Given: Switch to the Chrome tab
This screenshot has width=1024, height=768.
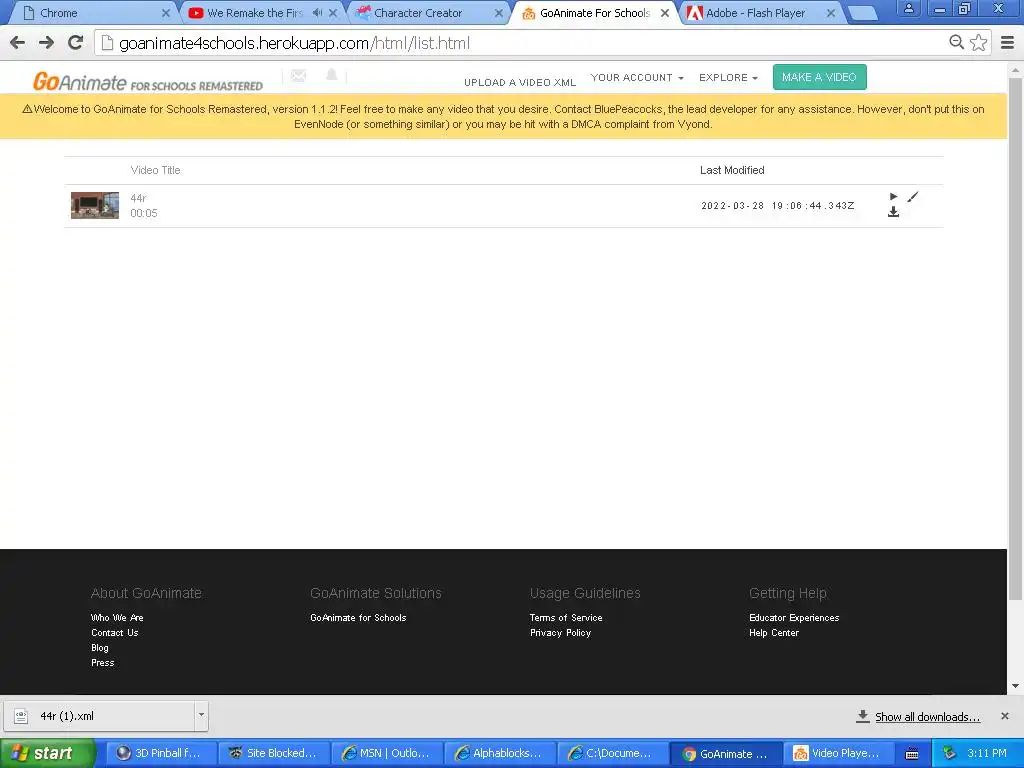Looking at the screenshot, I should (91, 12).
